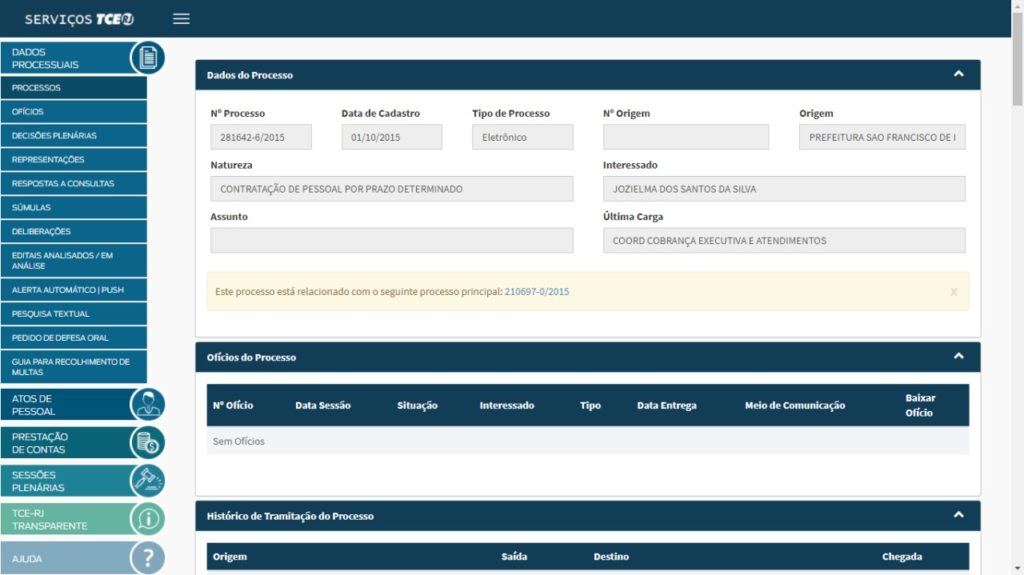Image resolution: width=1024 pixels, height=575 pixels.
Task: Open the Processos menu item
Action: [x=74, y=88]
